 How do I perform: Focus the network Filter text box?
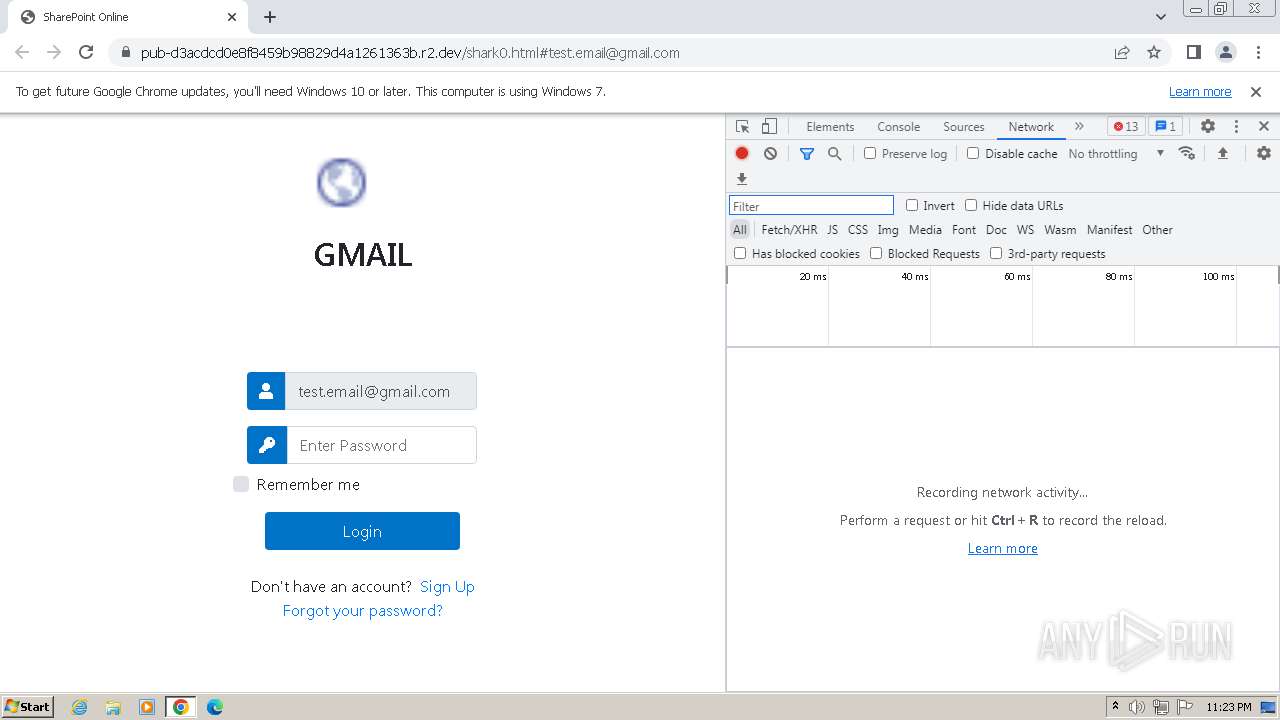tap(811, 206)
